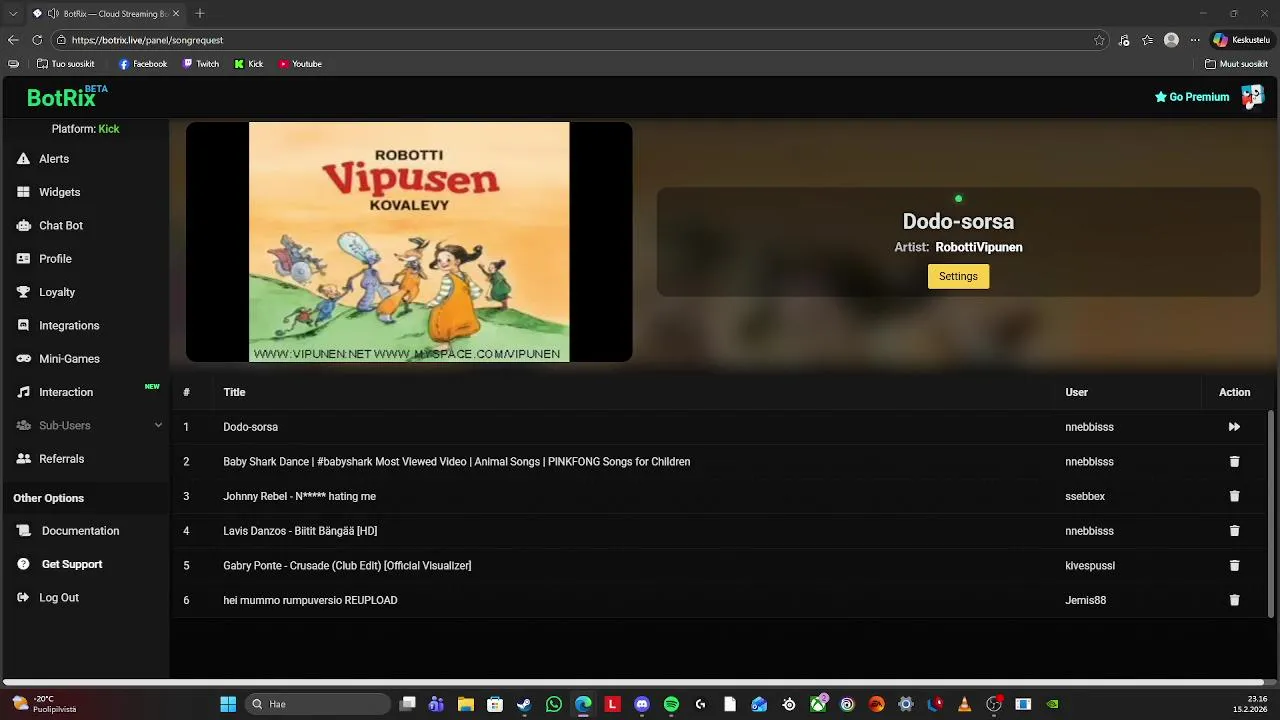The height and width of the screenshot is (720, 1280).
Task: Go back in the browser
Action: point(13,40)
